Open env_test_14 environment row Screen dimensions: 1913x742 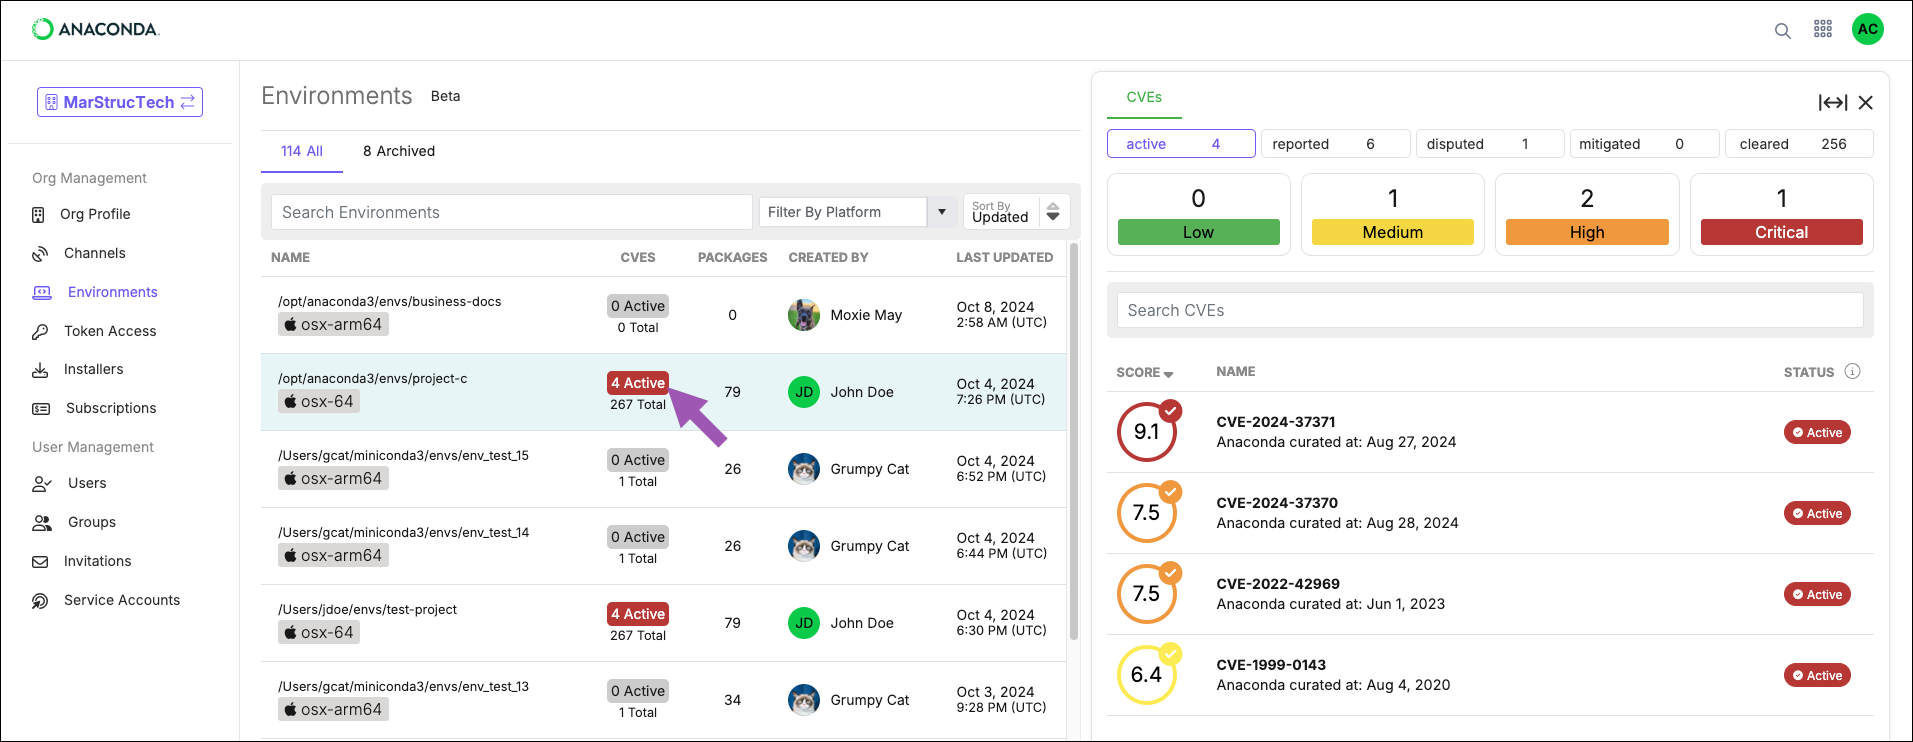(x=663, y=546)
